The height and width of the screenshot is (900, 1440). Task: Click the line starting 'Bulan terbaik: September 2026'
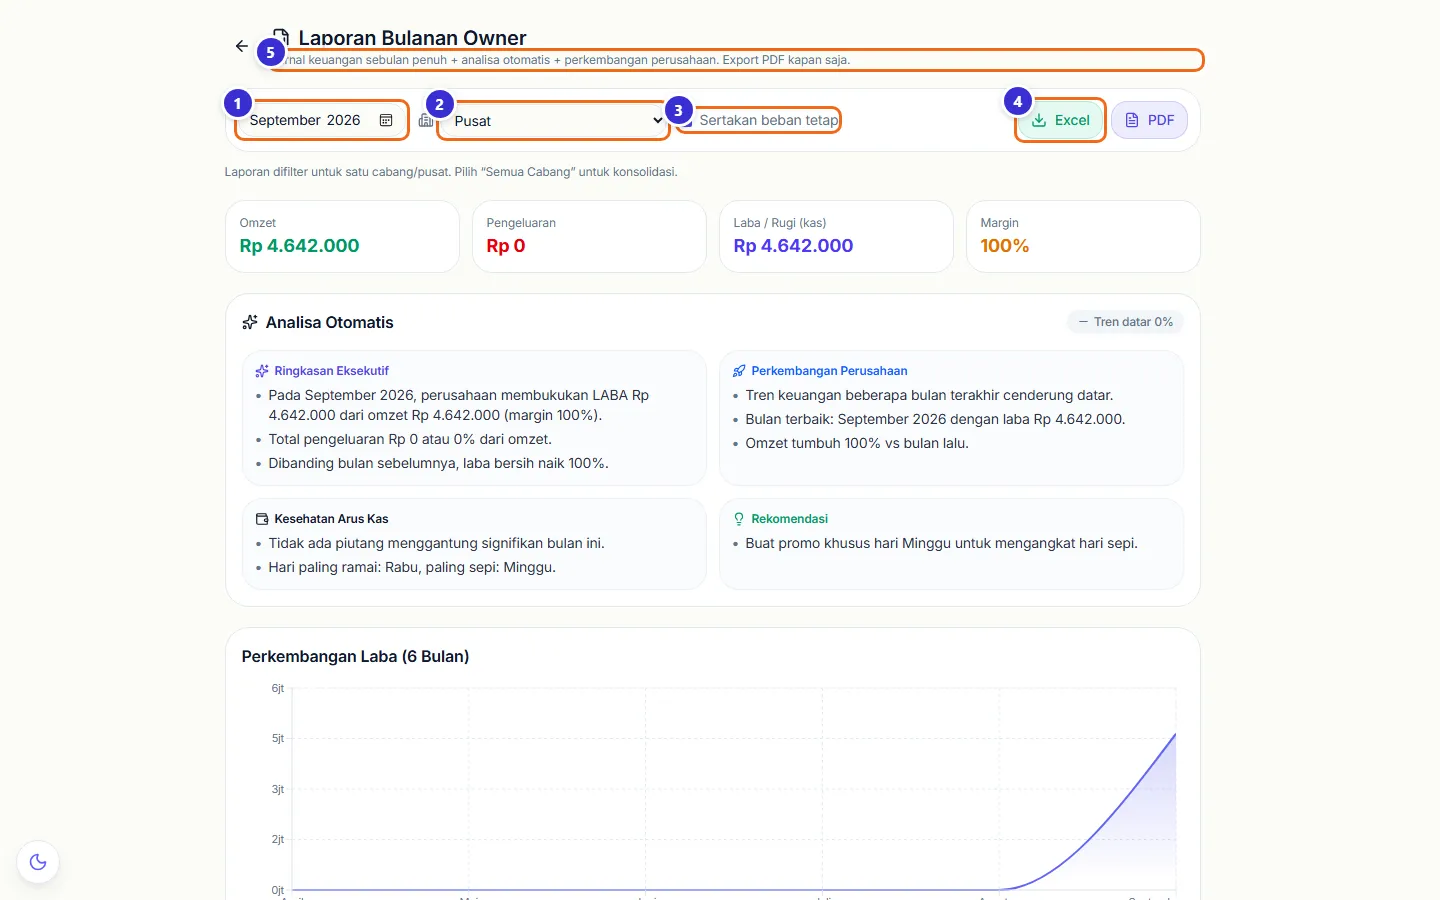935,419
